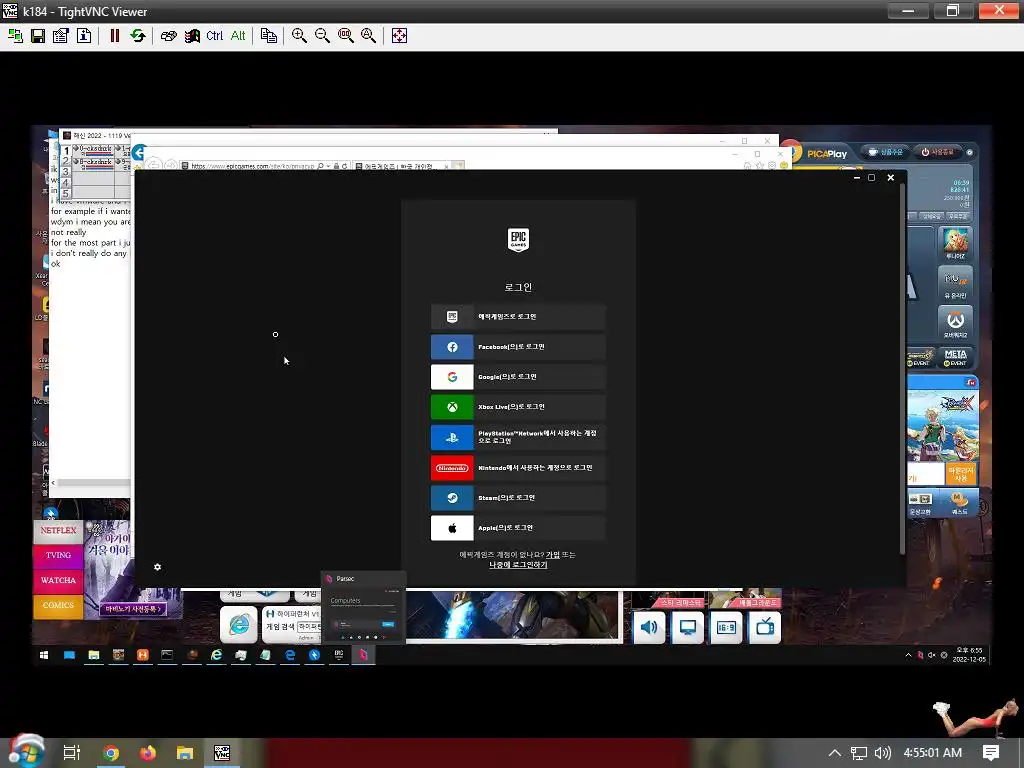1024x768 pixels.
Task: Click remote clock showing 2022-12-05
Action: coord(969,655)
